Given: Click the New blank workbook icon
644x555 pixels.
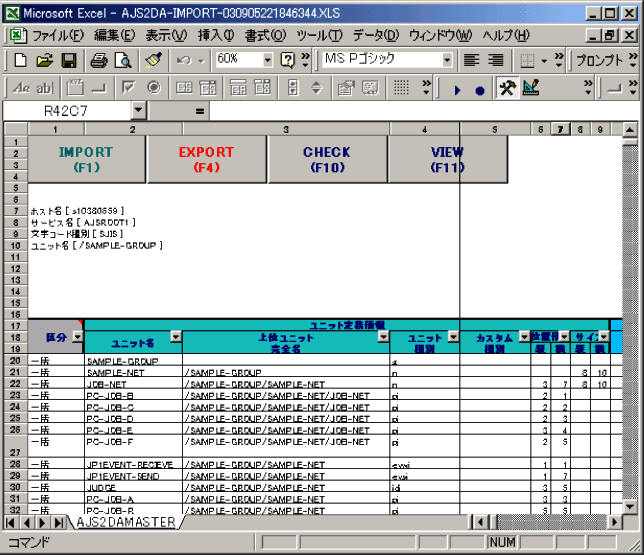Looking at the screenshot, I should tap(21, 61).
